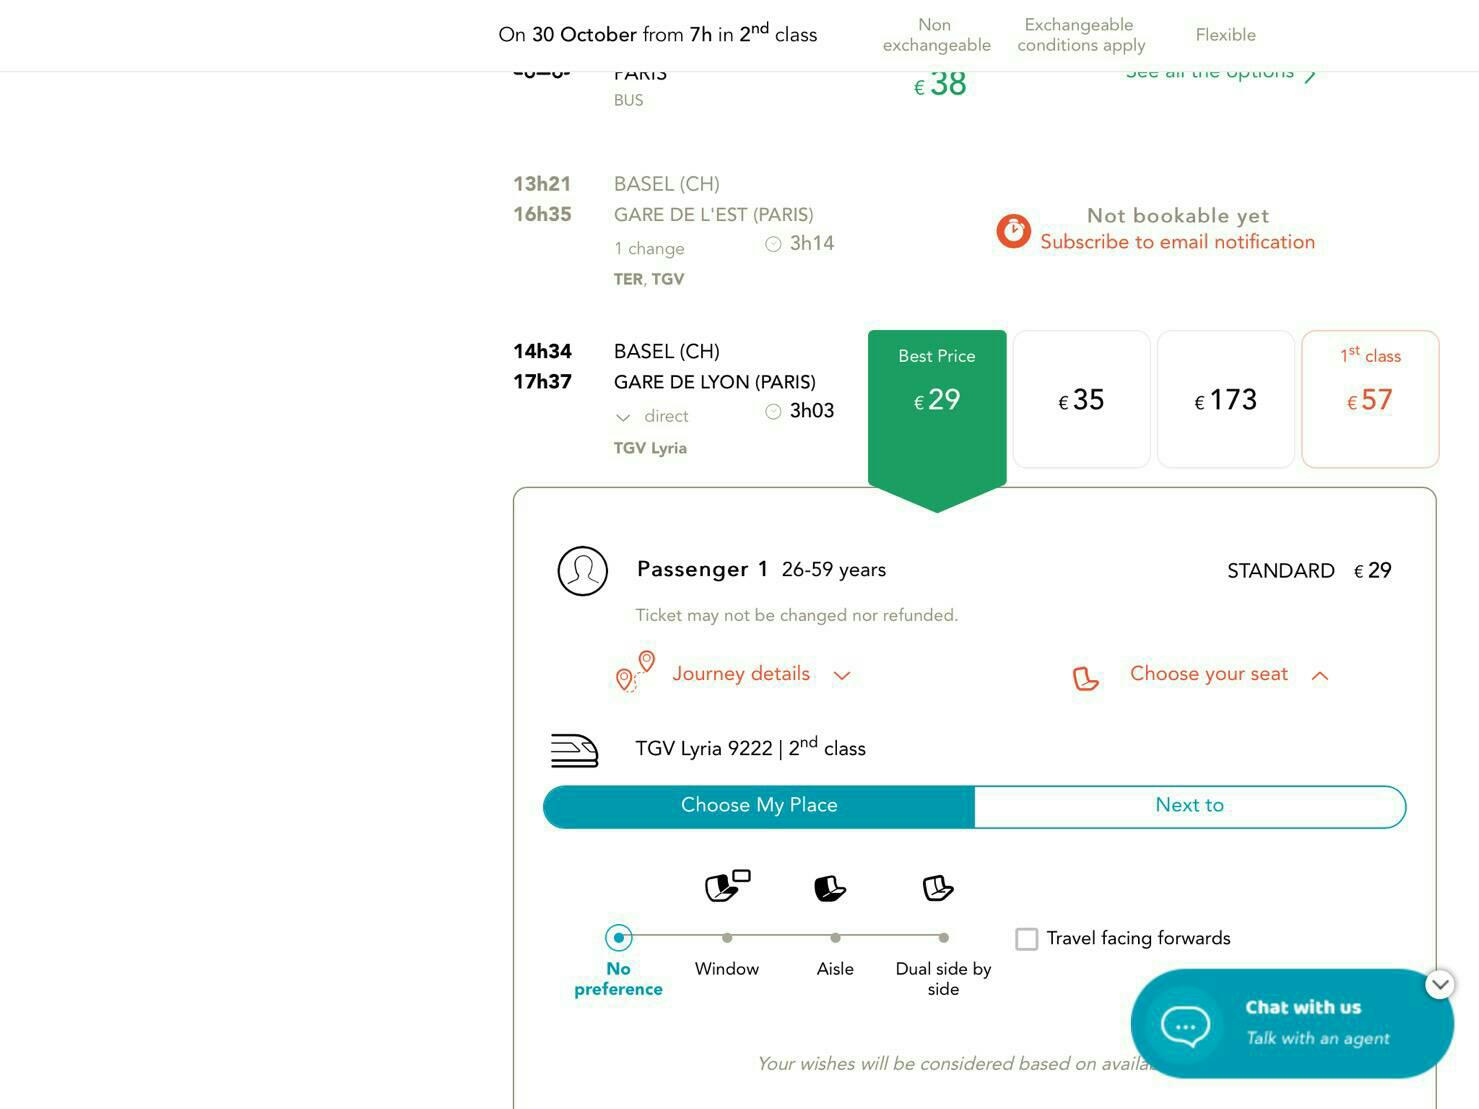Click the orange stopwatch notification icon

click(x=1013, y=231)
